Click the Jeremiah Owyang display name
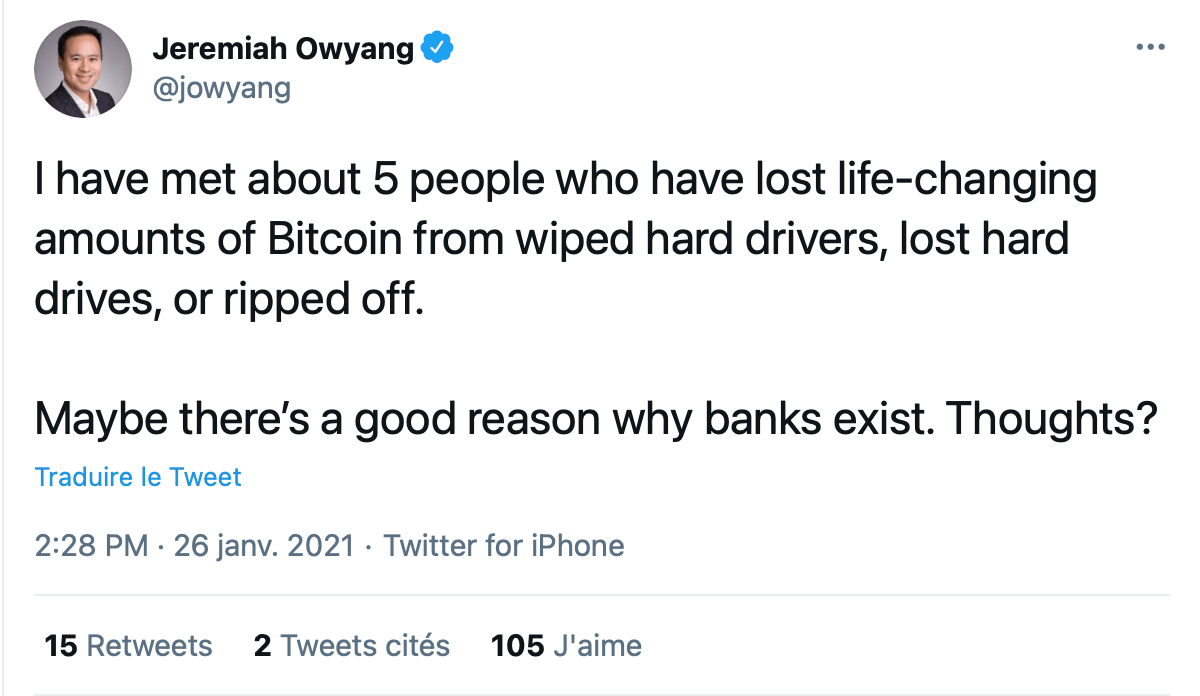Screen dimensions: 1200x696 click(283, 47)
